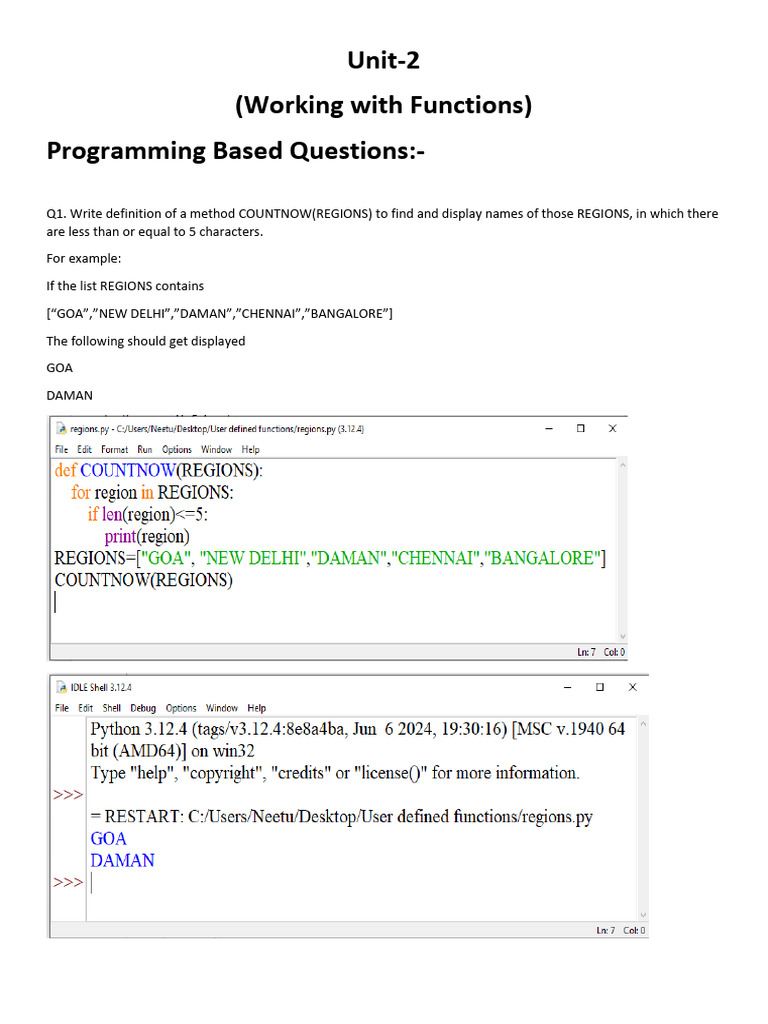The height and width of the screenshot is (1024, 768).
Task: Click scroll-up arrow in regions.py editor
Action: point(622,465)
